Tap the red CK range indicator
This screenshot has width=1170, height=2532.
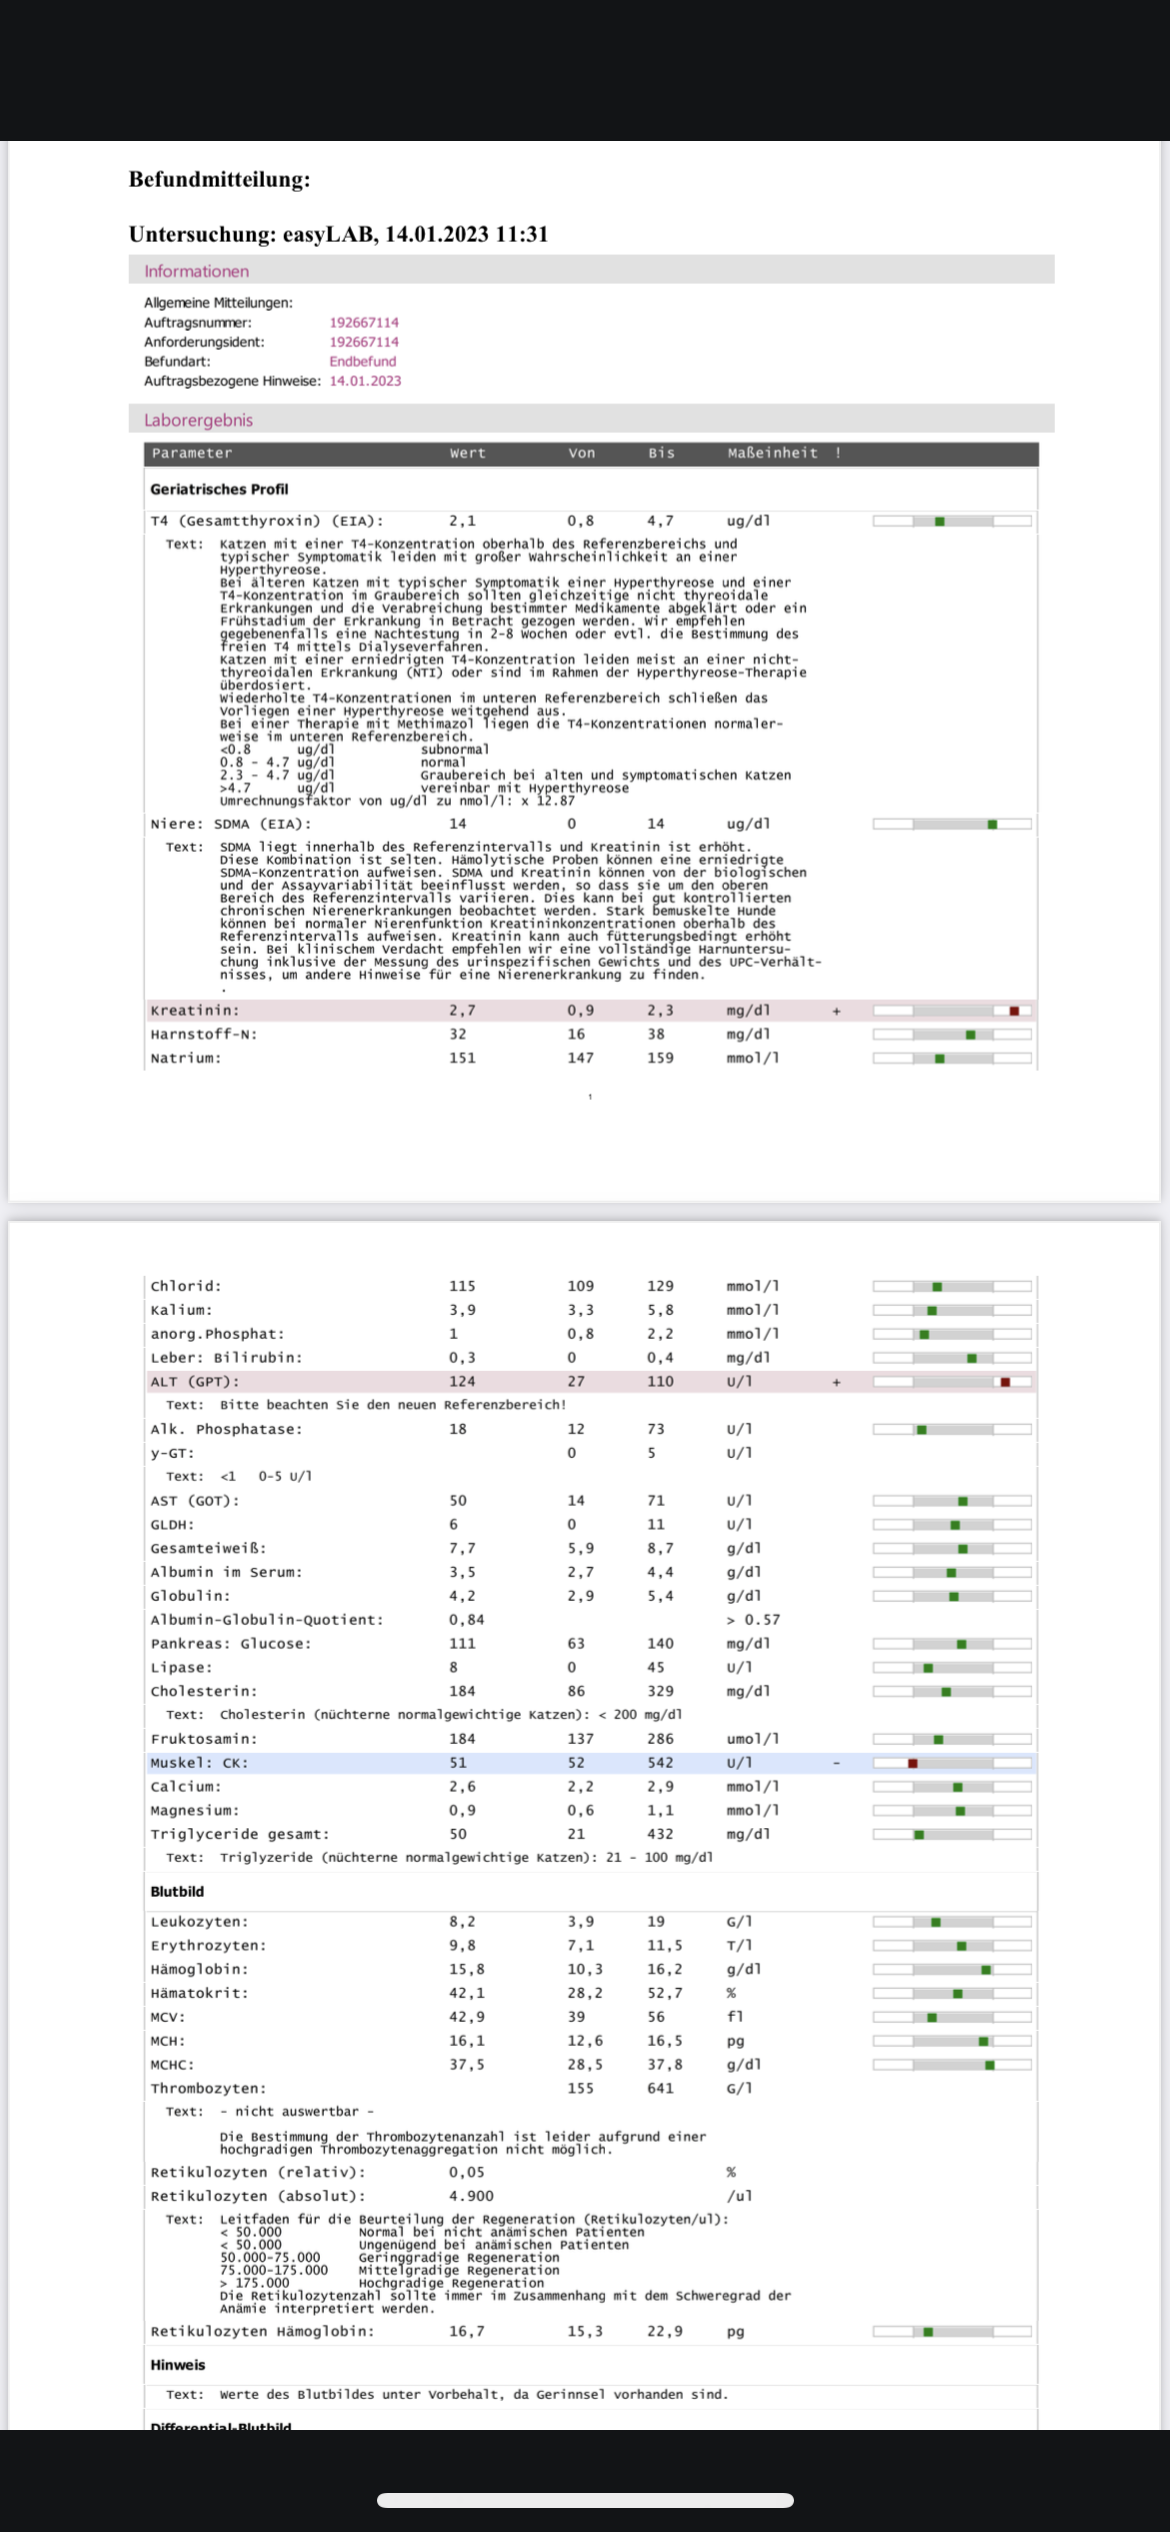tap(912, 1763)
